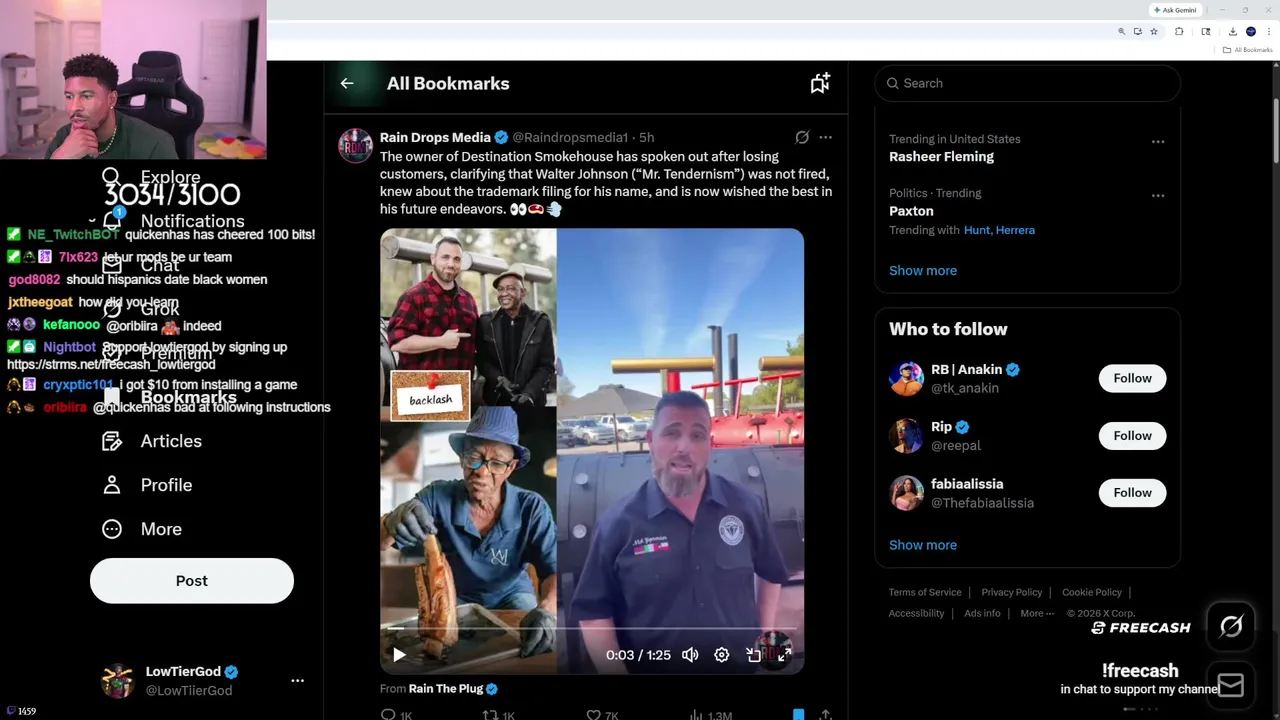Click the install app icon in address bar
This screenshot has height=720, width=1280.
coord(1137,32)
